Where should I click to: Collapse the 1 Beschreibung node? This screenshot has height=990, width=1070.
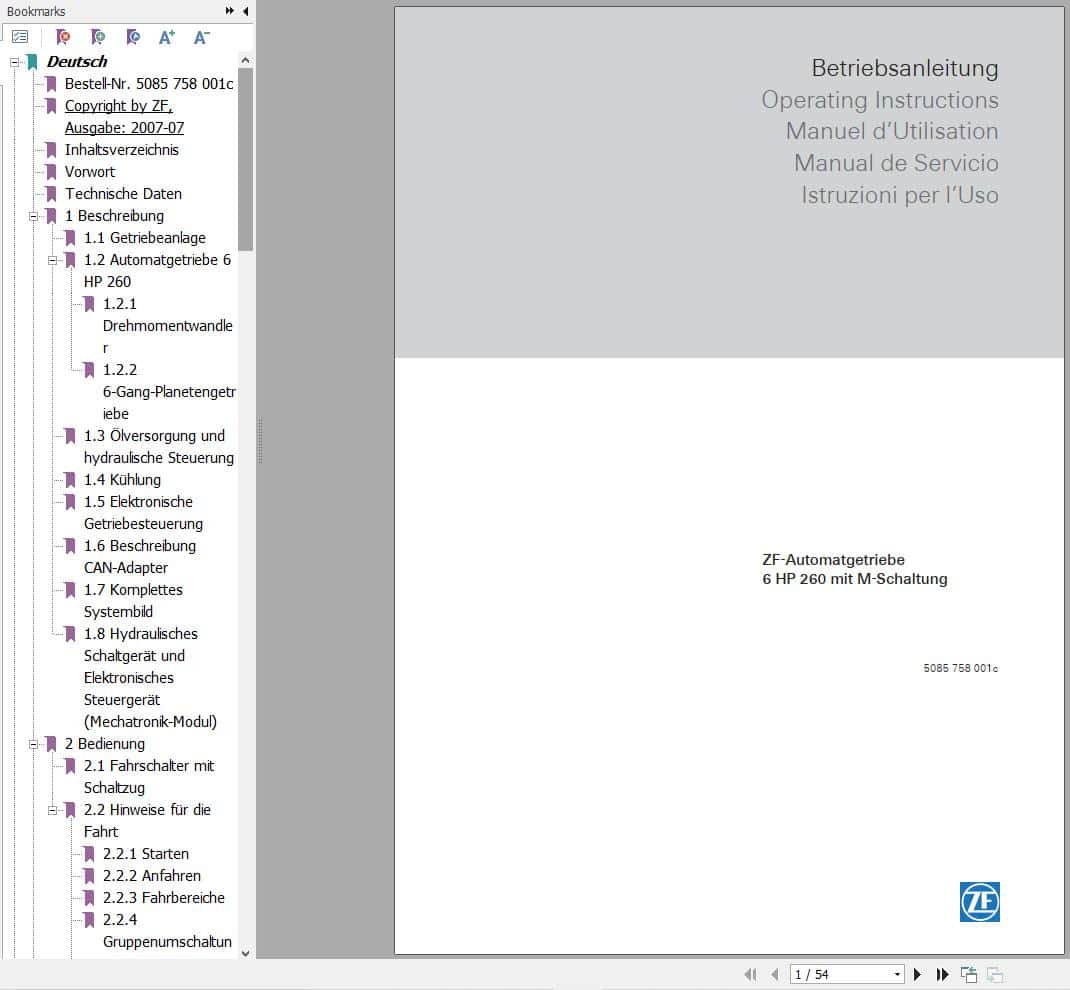(33, 216)
